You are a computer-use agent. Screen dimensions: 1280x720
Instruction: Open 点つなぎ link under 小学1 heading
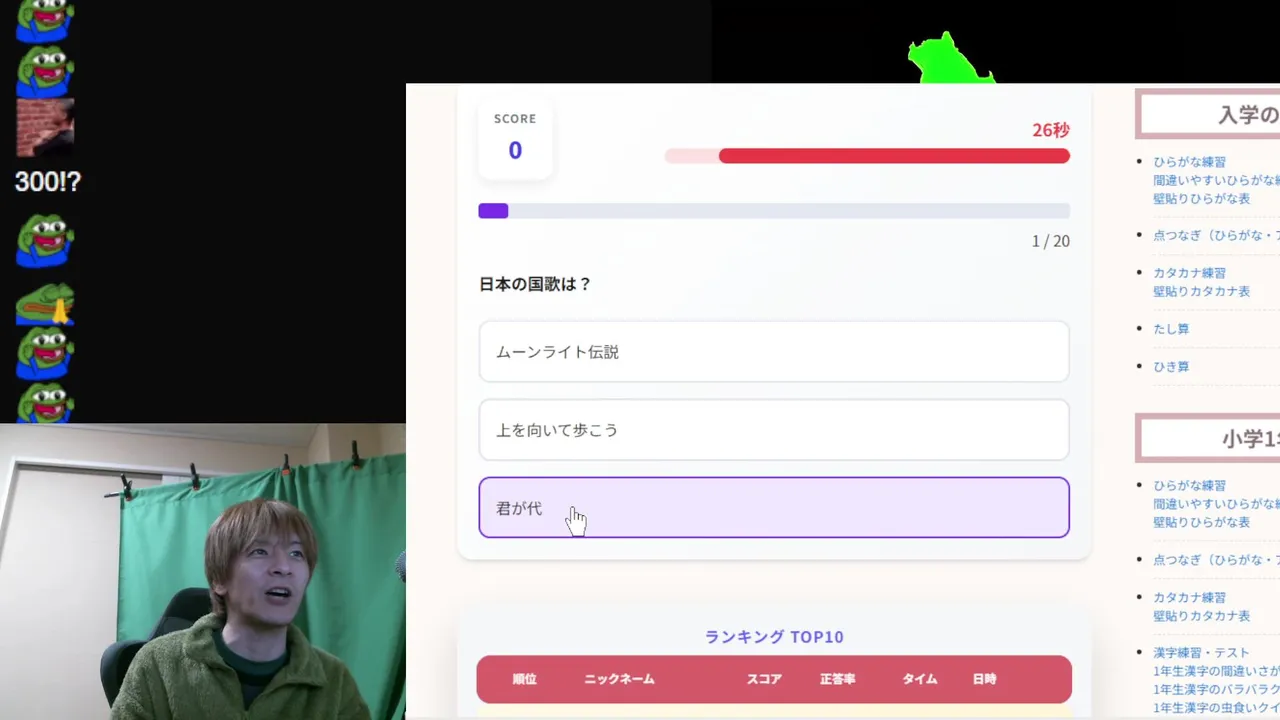1216,560
